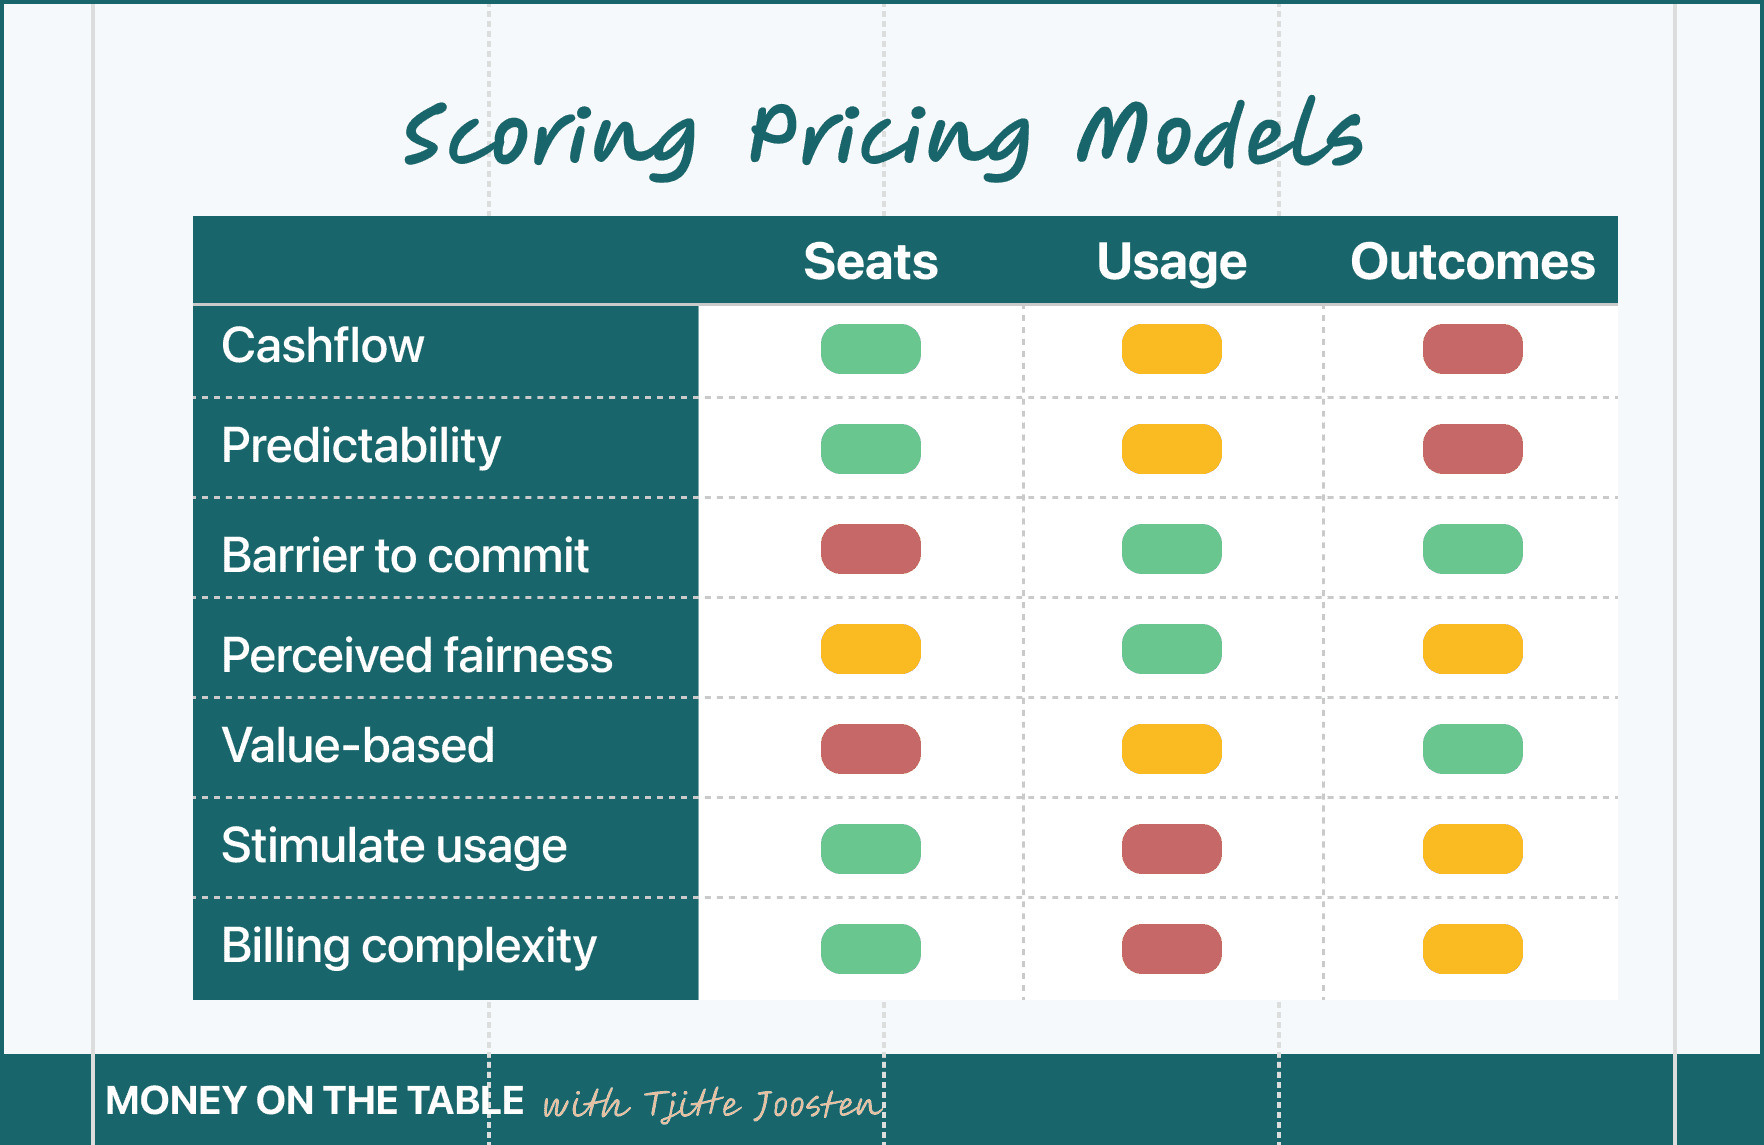Select the Cashflow row label

[x=323, y=346]
